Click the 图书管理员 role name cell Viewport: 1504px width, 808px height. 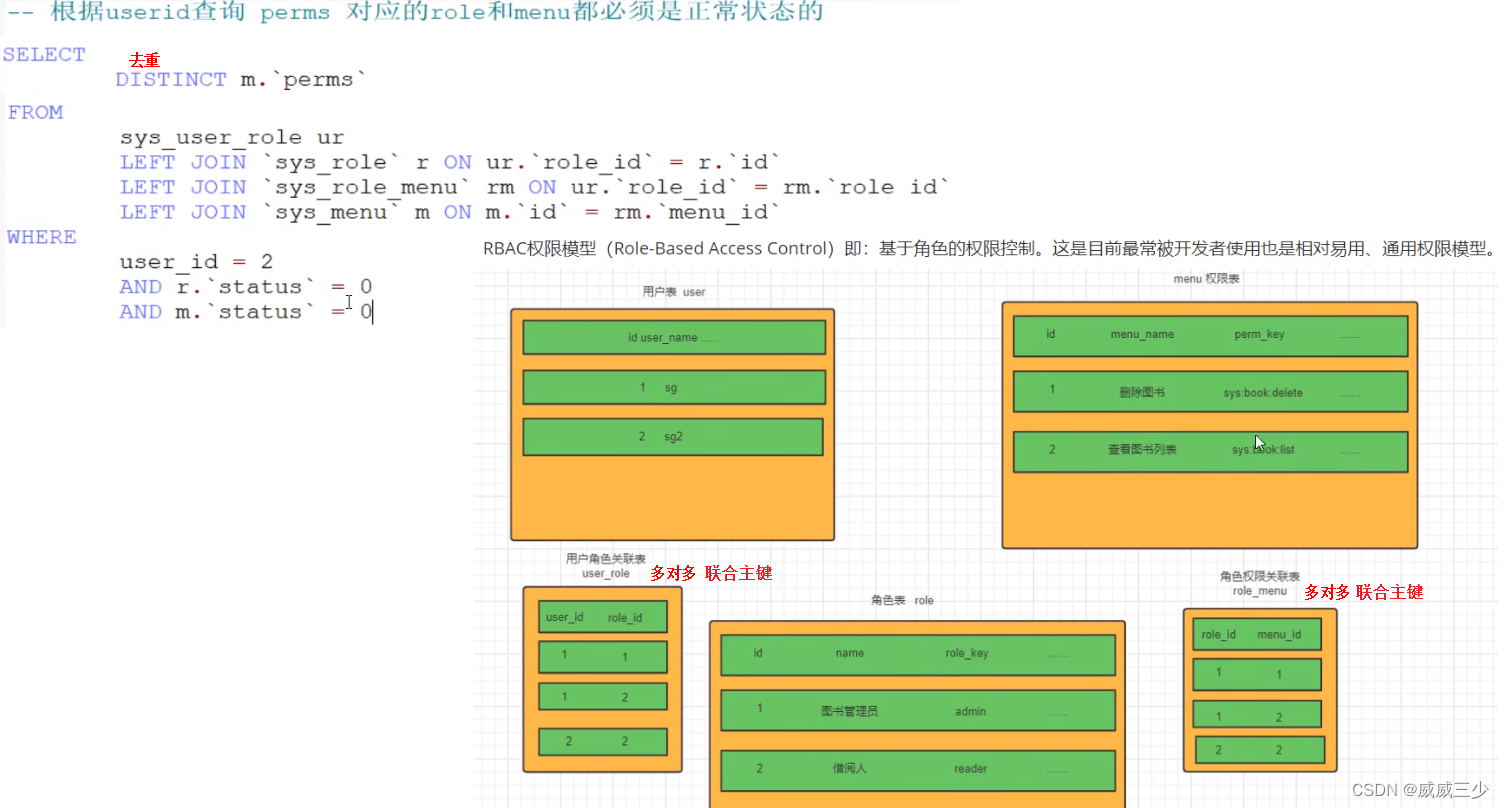coord(849,711)
